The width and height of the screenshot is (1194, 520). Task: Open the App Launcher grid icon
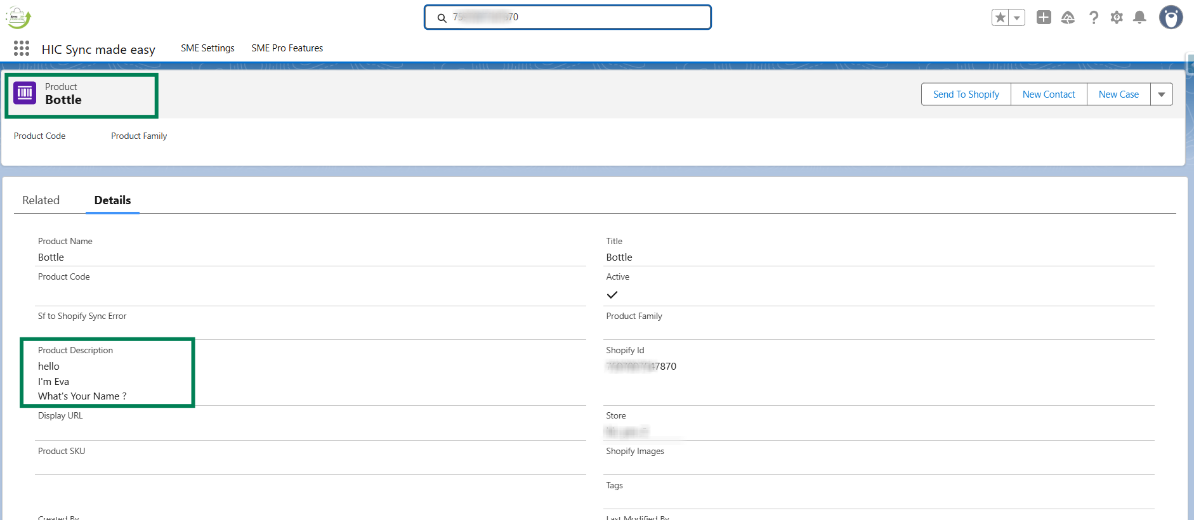pyautogui.click(x=21, y=49)
